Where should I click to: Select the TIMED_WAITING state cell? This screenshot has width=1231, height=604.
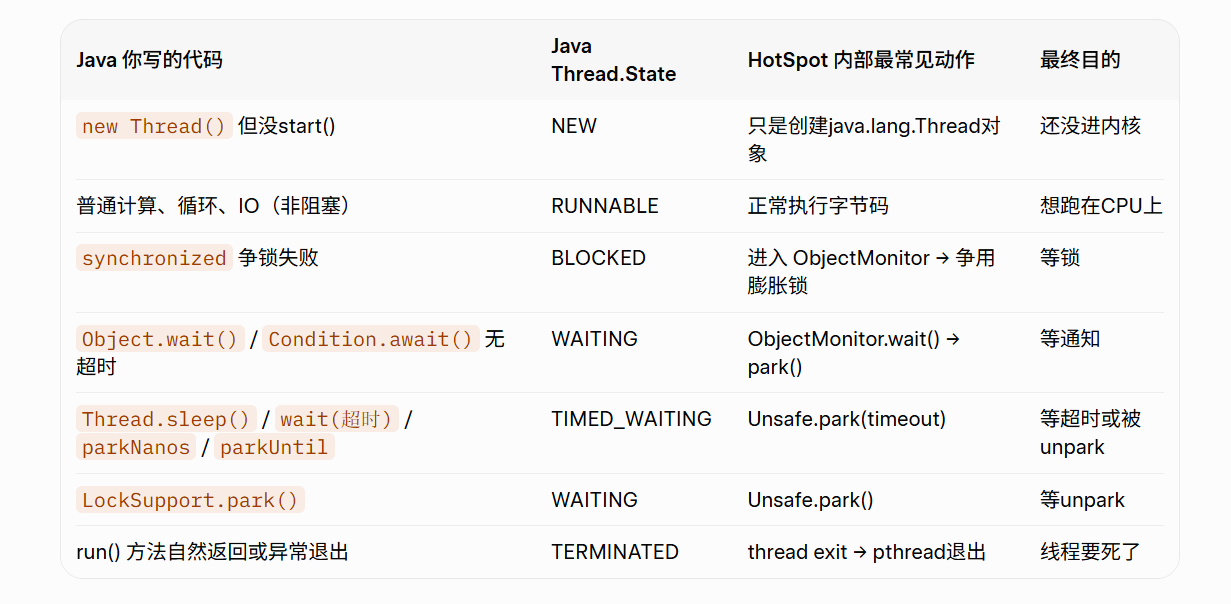click(631, 419)
